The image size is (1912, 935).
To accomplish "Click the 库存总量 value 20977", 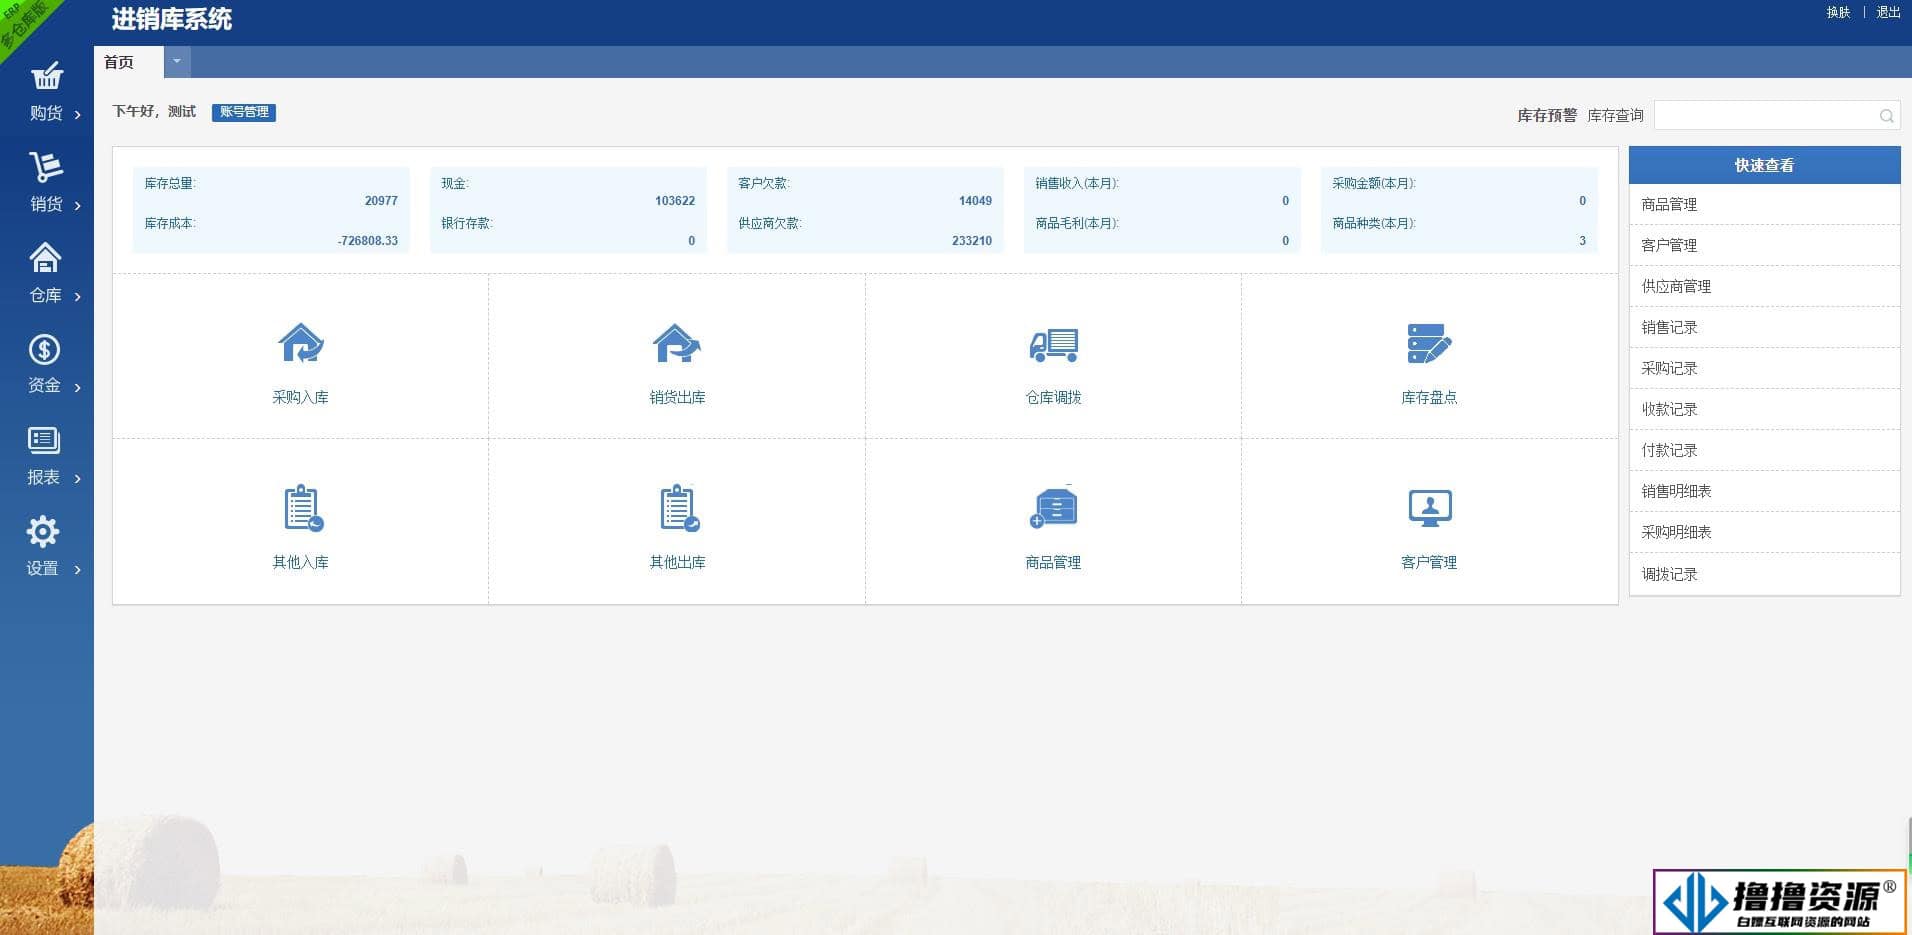I will (381, 201).
